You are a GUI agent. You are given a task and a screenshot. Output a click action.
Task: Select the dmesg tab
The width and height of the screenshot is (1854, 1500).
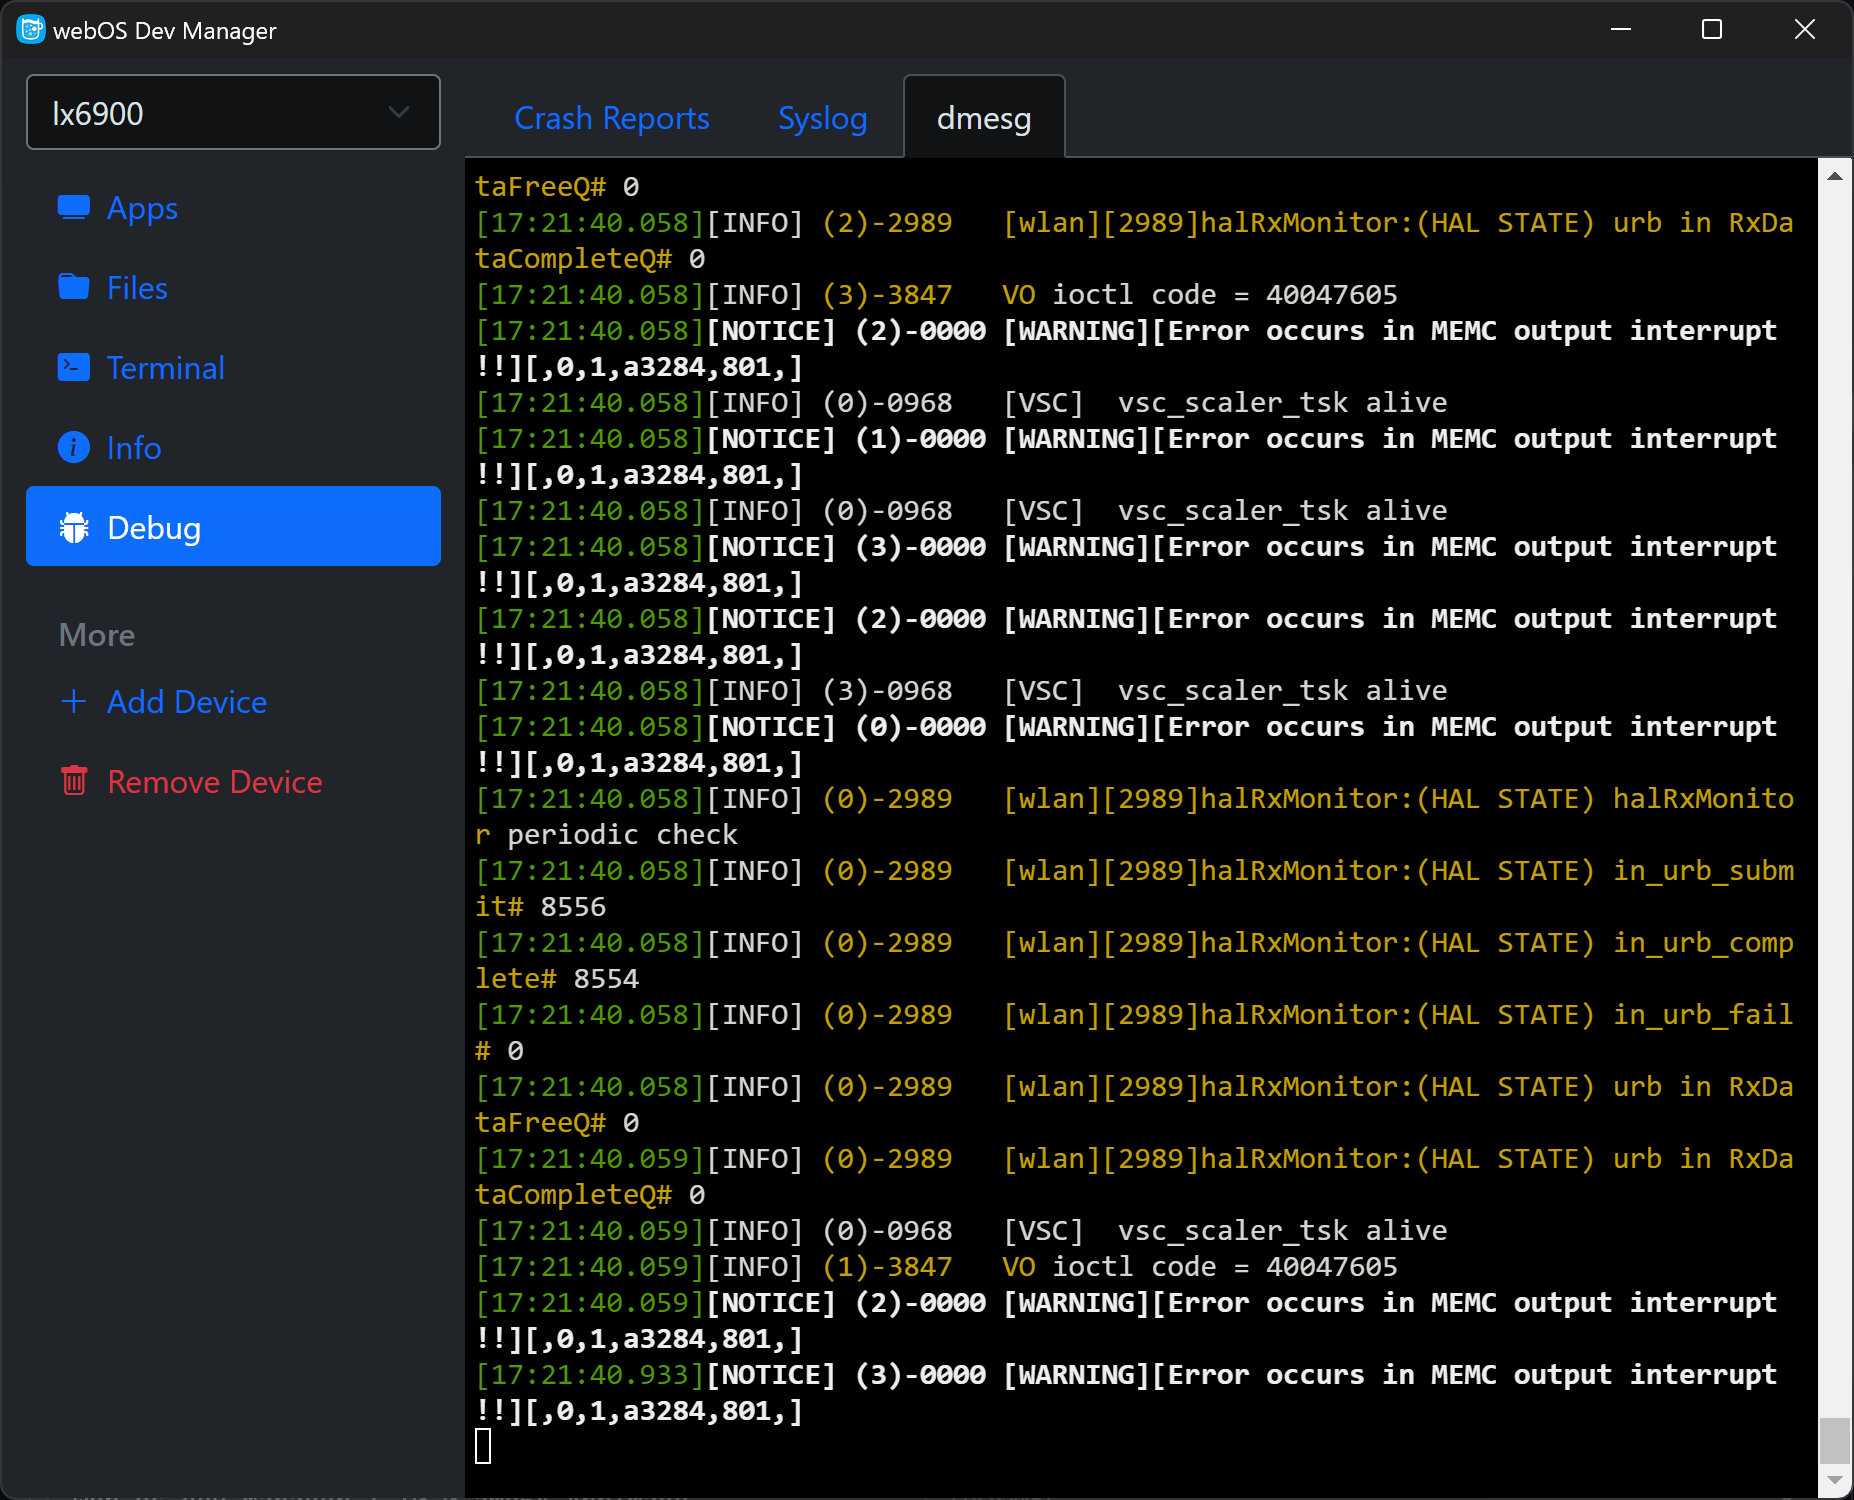[983, 118]
